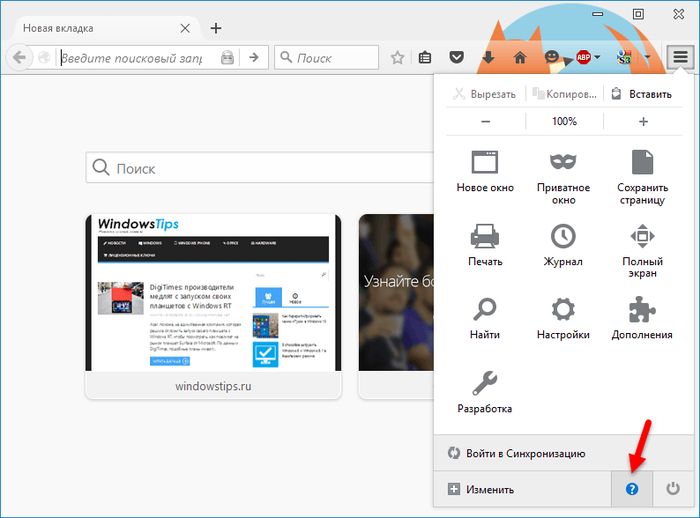Open the History (Журнал) clock icon
Image resolution: width=700 pixels, height=518 pixels.
[564, 237]
